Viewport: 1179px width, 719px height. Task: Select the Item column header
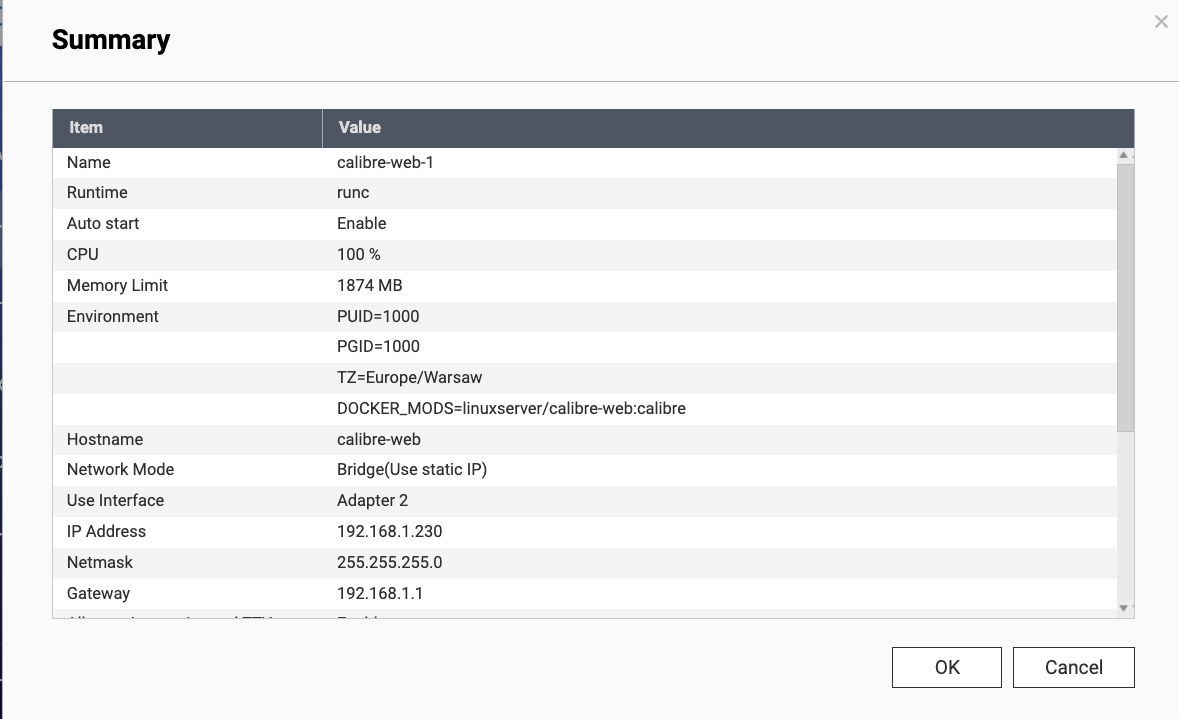pos(86,127)
